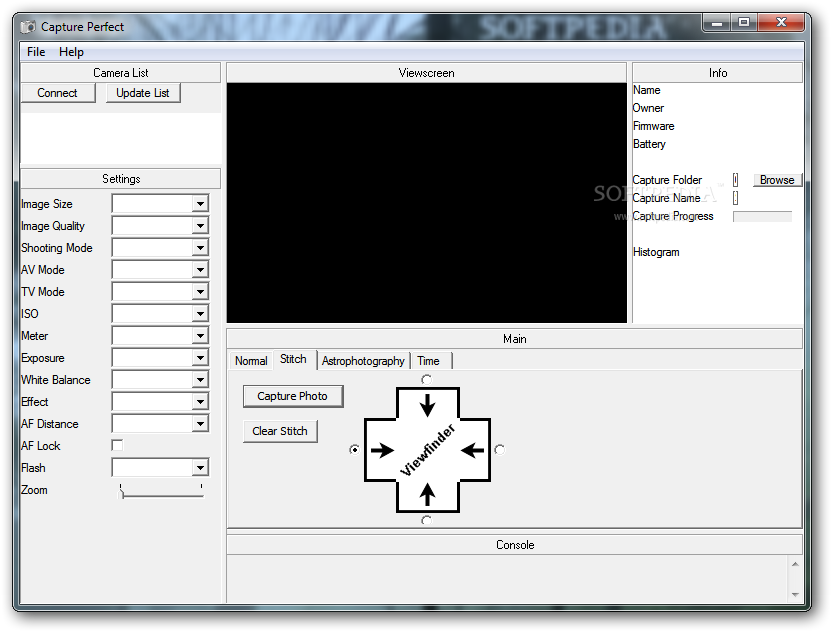Screen dimensions: 832x632
Task: Click the Connect button
Action: point(57,93)
